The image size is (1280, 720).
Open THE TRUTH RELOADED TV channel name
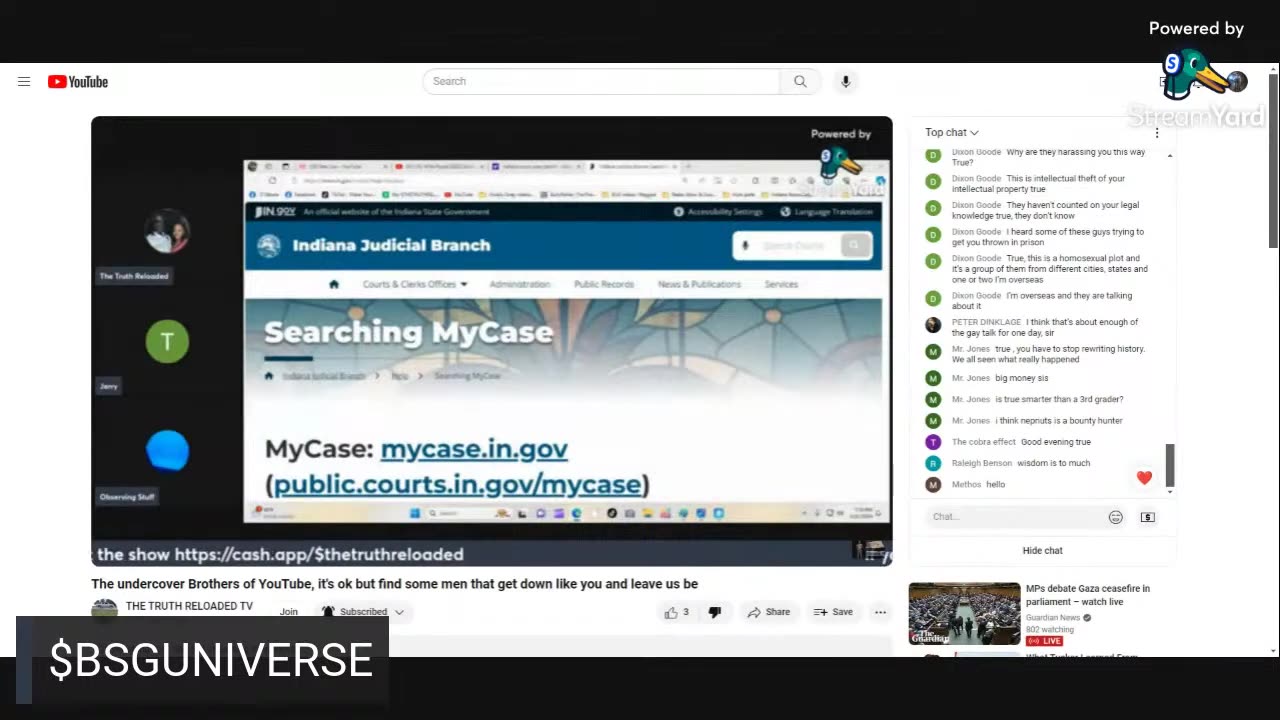[x=189, y=606]
